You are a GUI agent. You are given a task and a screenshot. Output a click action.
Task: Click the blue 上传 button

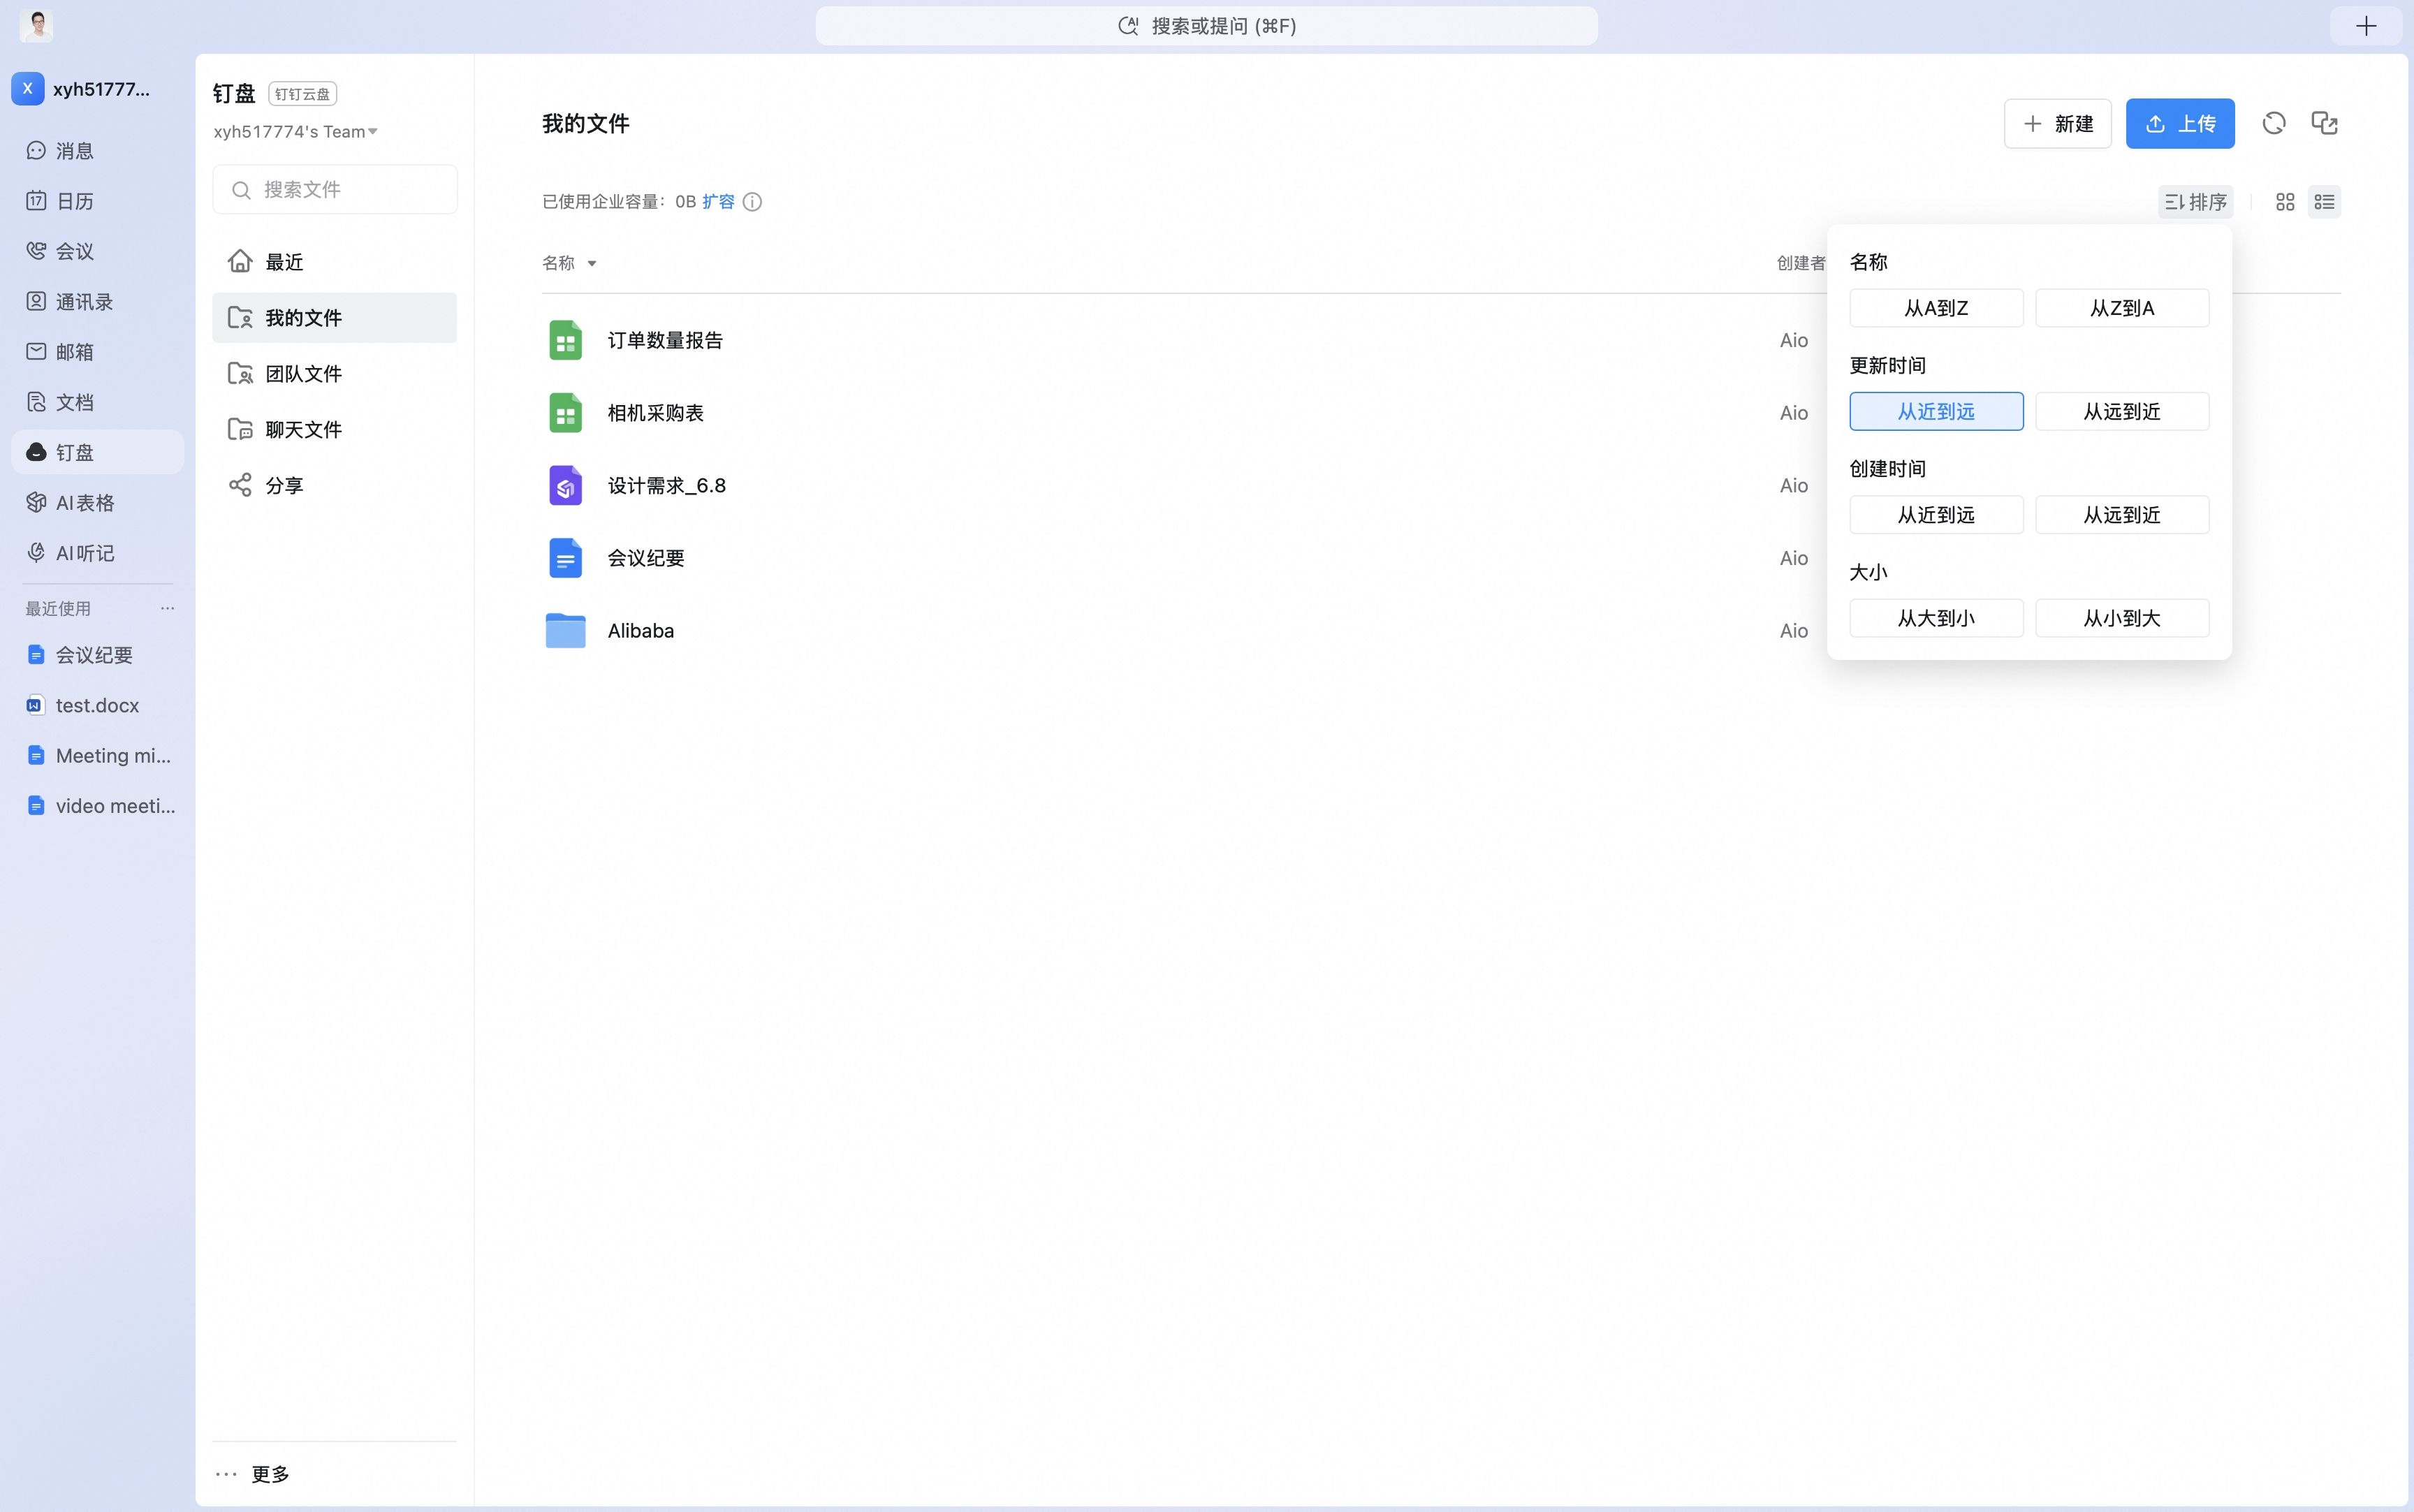[x=2180, y=124]
